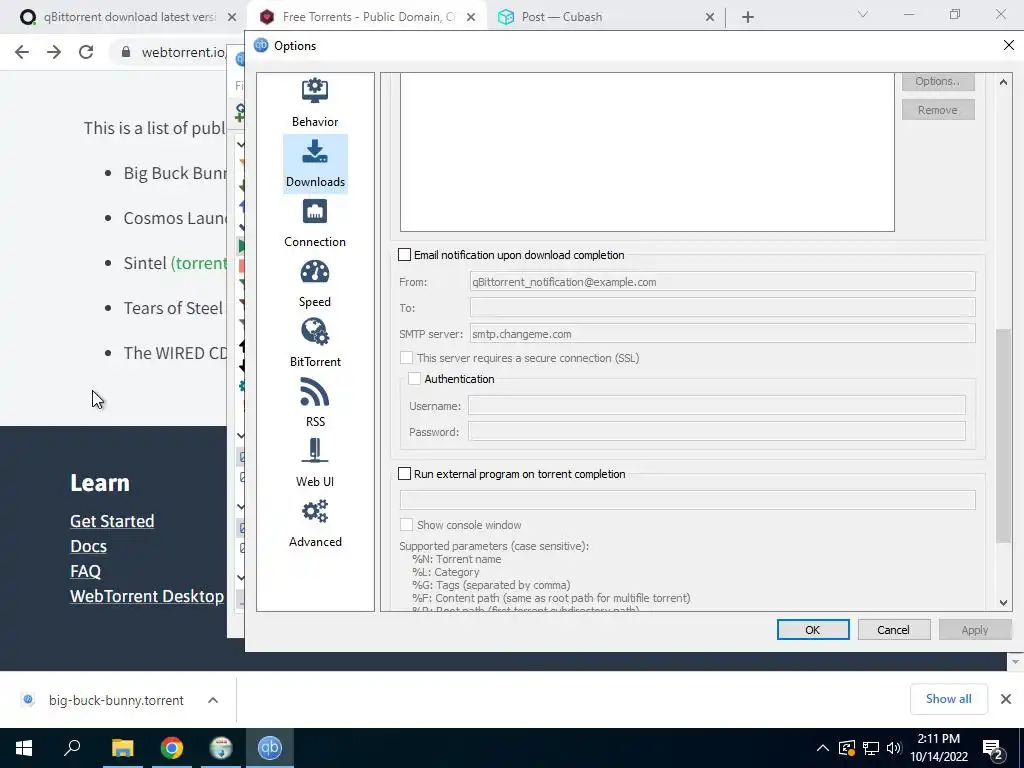Open Windows taskbar search
The image size is (1024, 768).
(72, 748)
